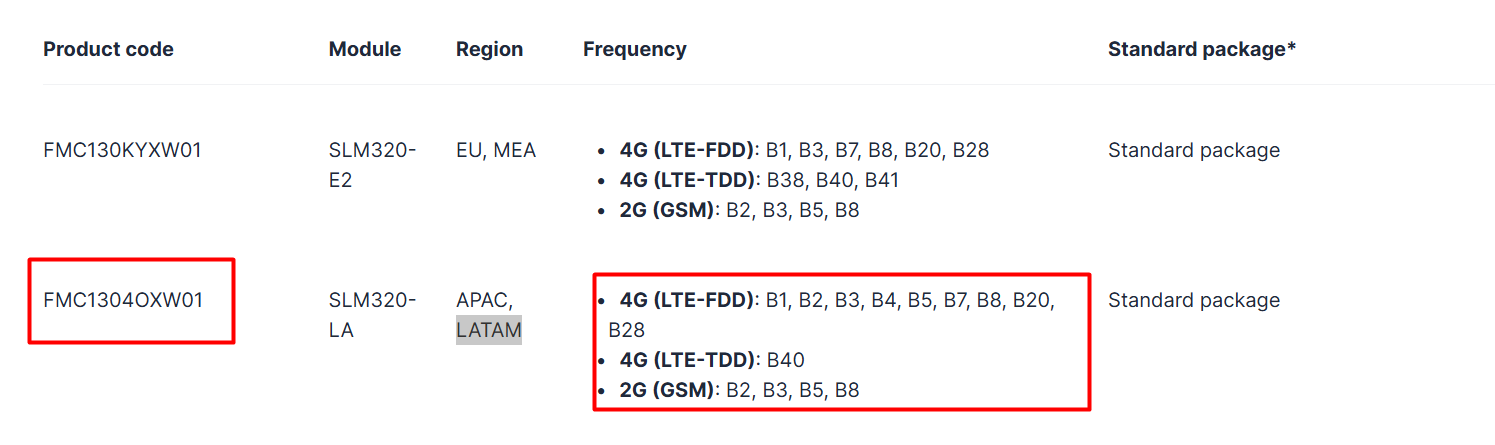This screenshot has width=1495, height=445.
Task: Click the Module column header
Action: [365, 49]
